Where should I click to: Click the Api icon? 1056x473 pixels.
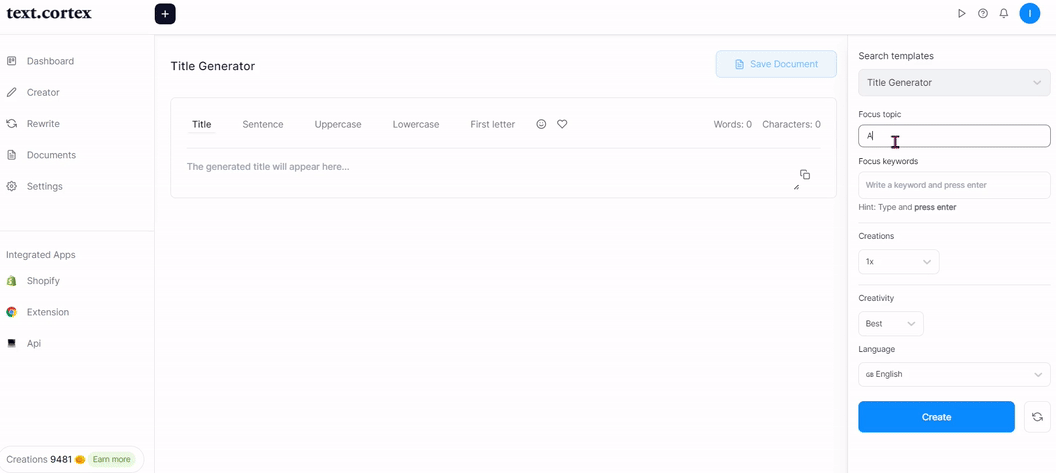[x=11, y=343]
